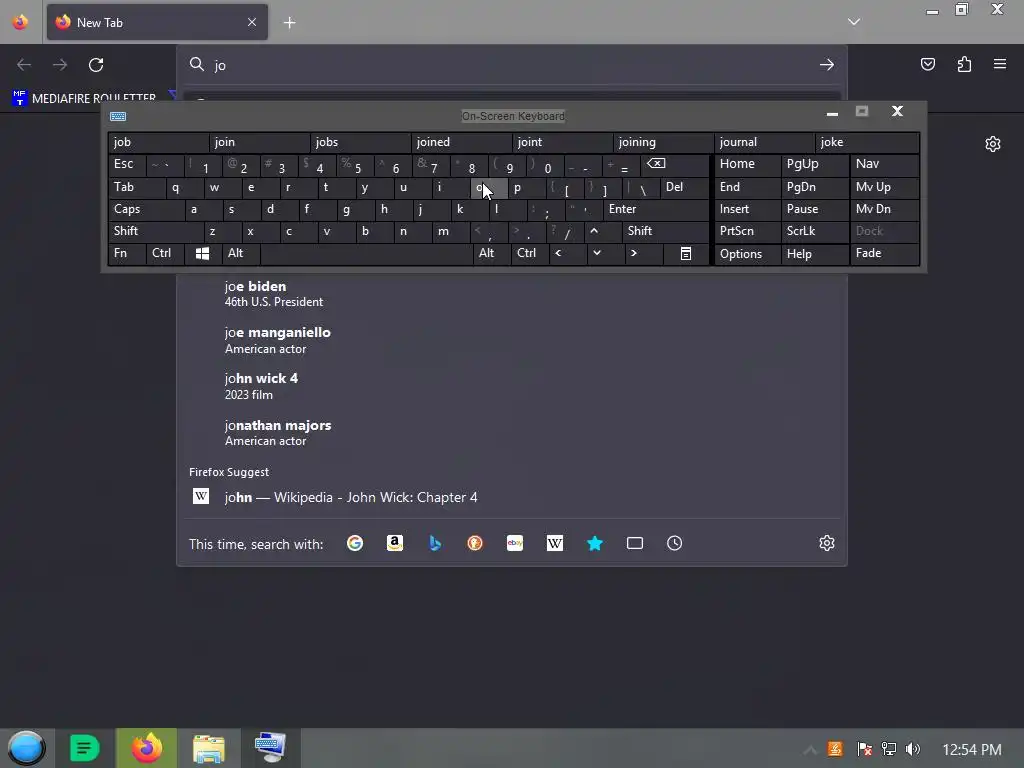Open Firefox from the taskbar
This screenshot has height=768, width=1024.
click(x=147, y=748)
